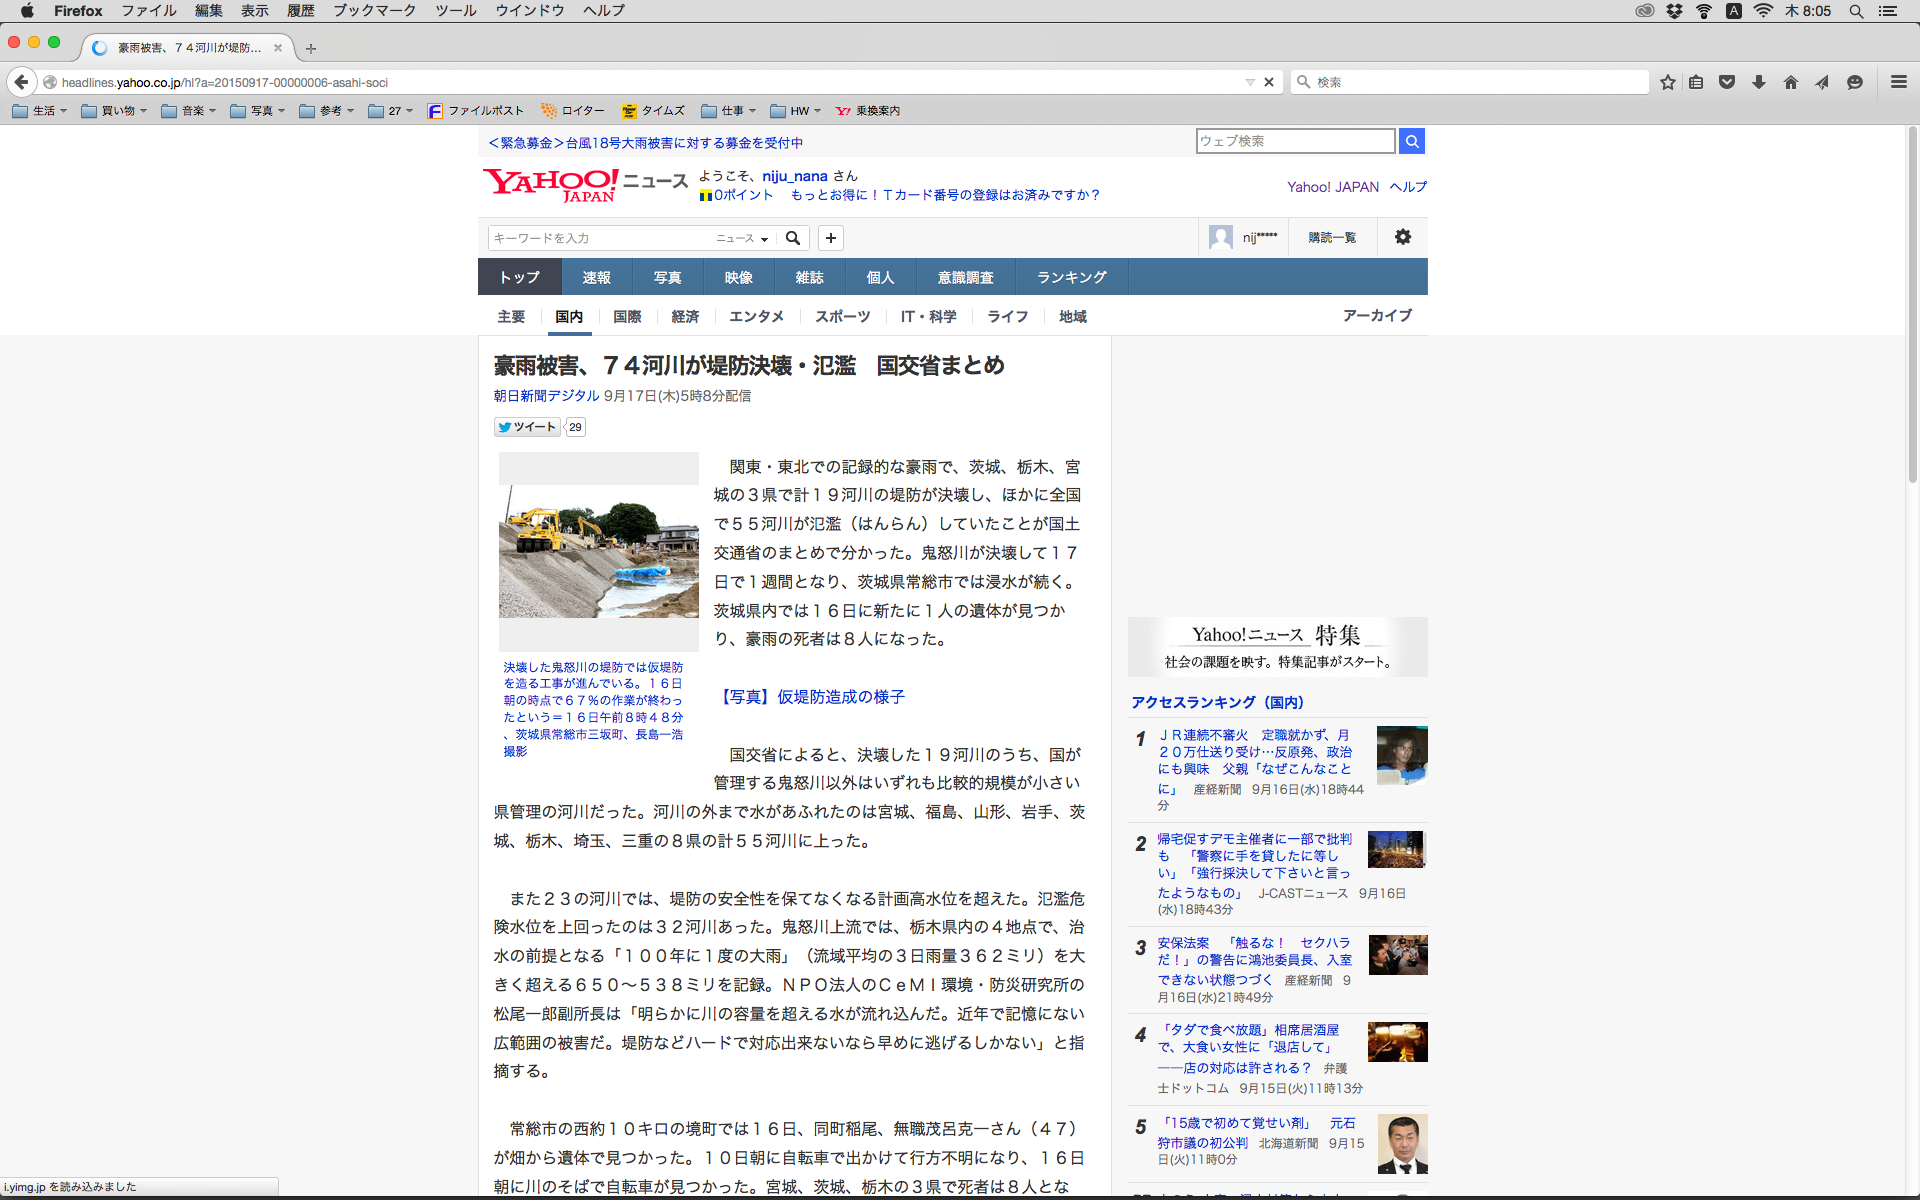
Task: Click plus button beside keyword search
Action: click(830, 238)
